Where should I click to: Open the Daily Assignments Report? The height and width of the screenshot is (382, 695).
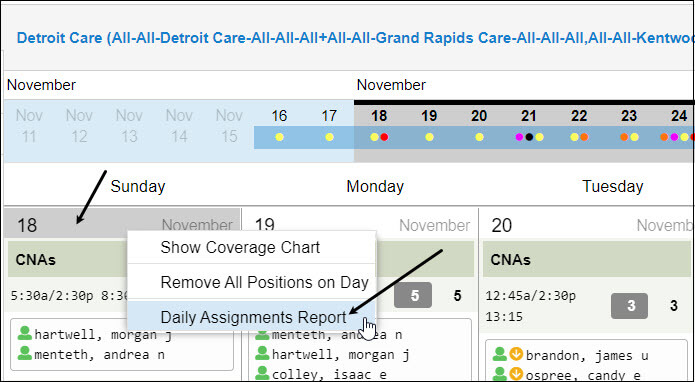pos(251,317)
